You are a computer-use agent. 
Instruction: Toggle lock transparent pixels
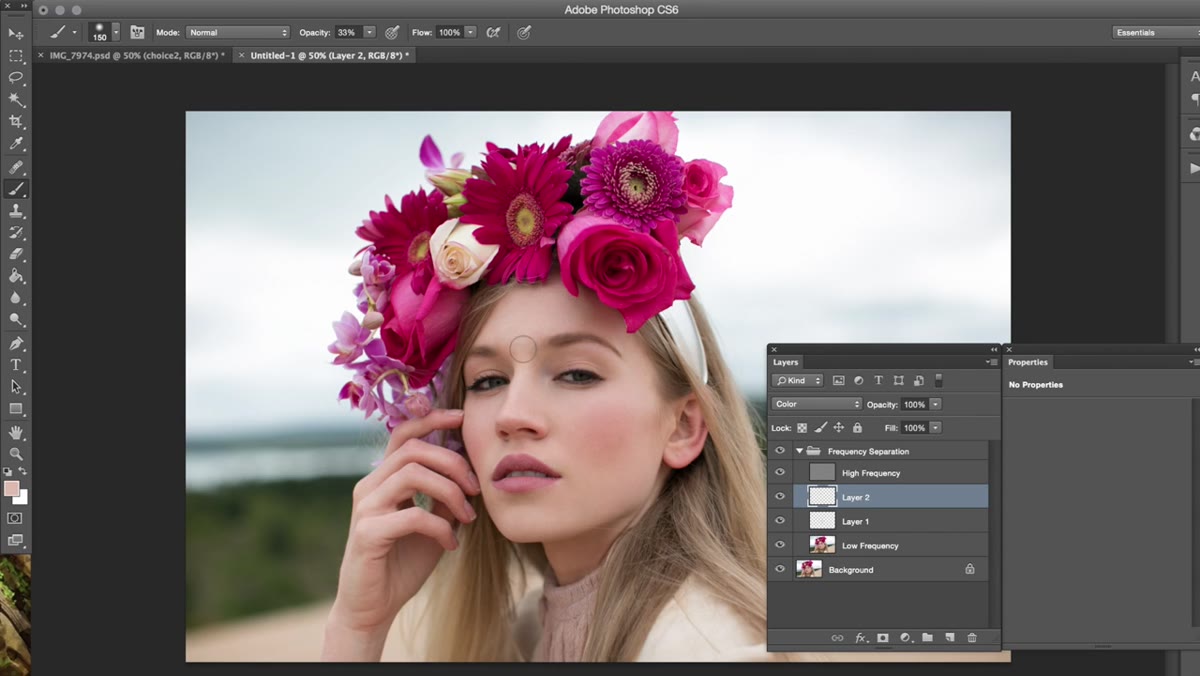click(802, 428)
